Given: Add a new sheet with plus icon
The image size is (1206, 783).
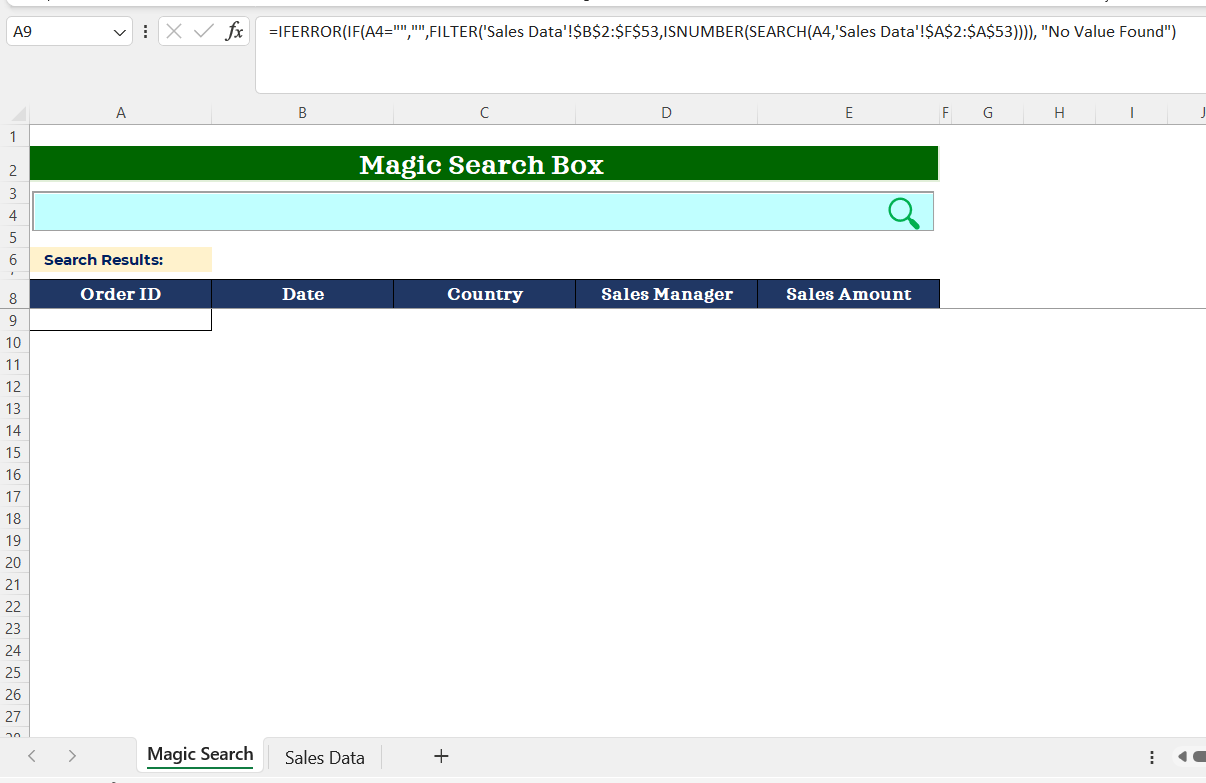Looking at the screenshot, I should point(441,756).
